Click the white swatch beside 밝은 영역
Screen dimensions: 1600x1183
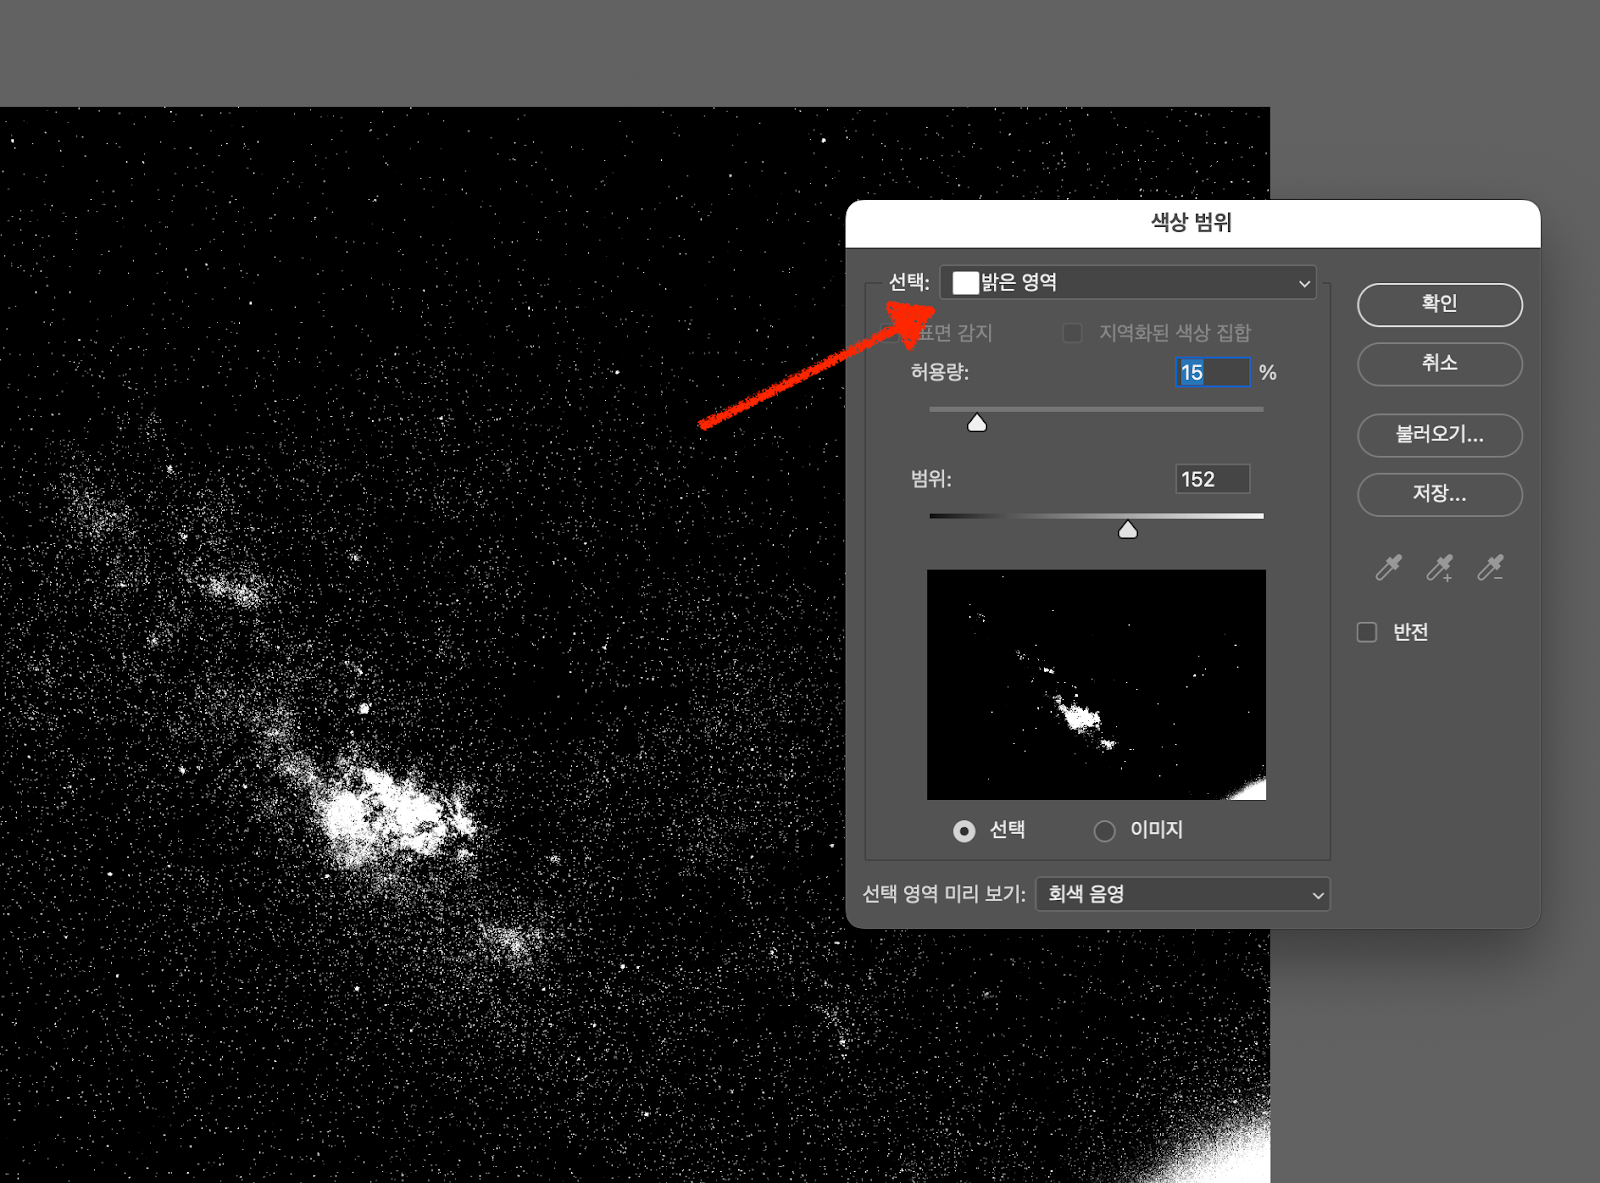pos(965,283)
